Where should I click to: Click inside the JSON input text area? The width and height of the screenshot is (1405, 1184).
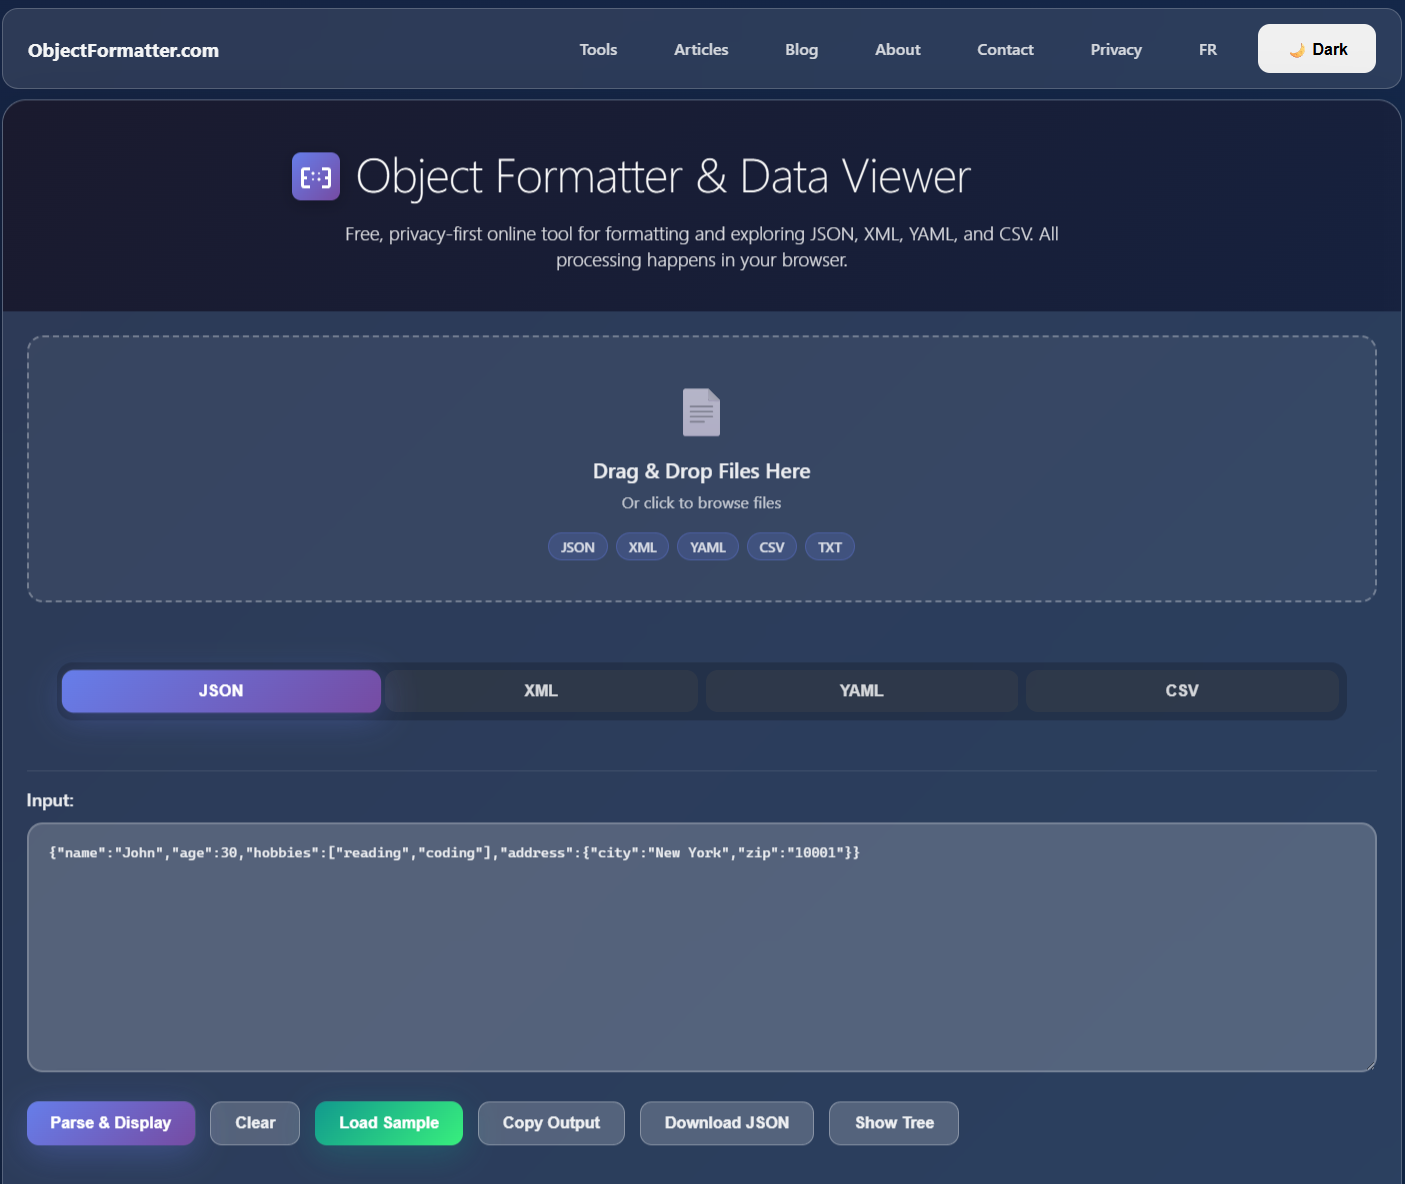click(x=701, y=960)
